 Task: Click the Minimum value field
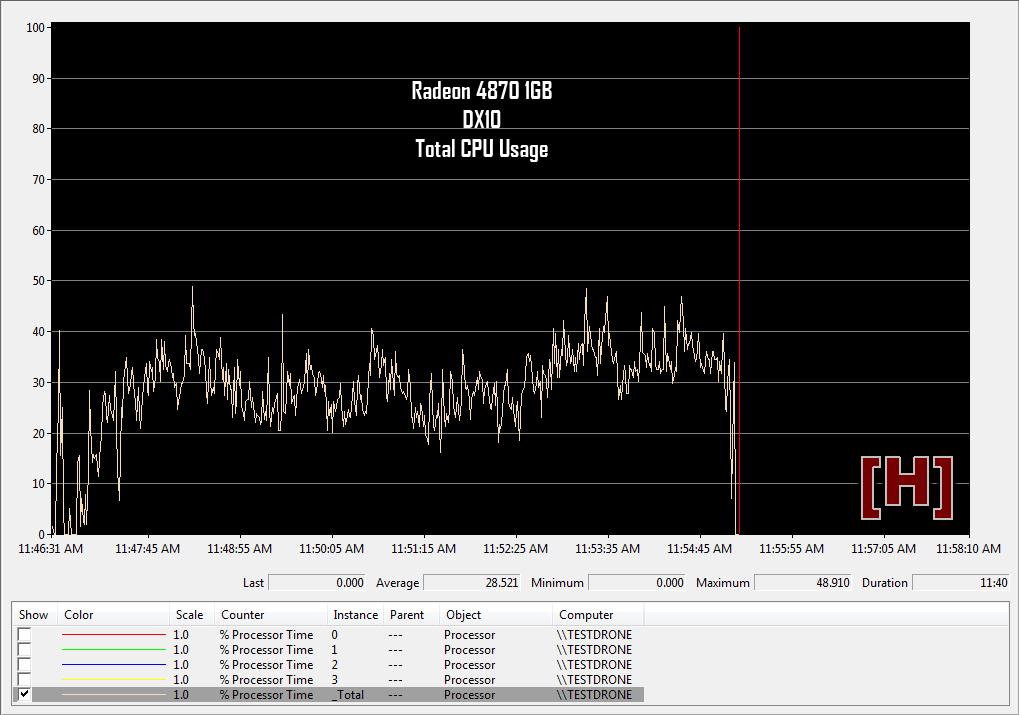[637, 582]
